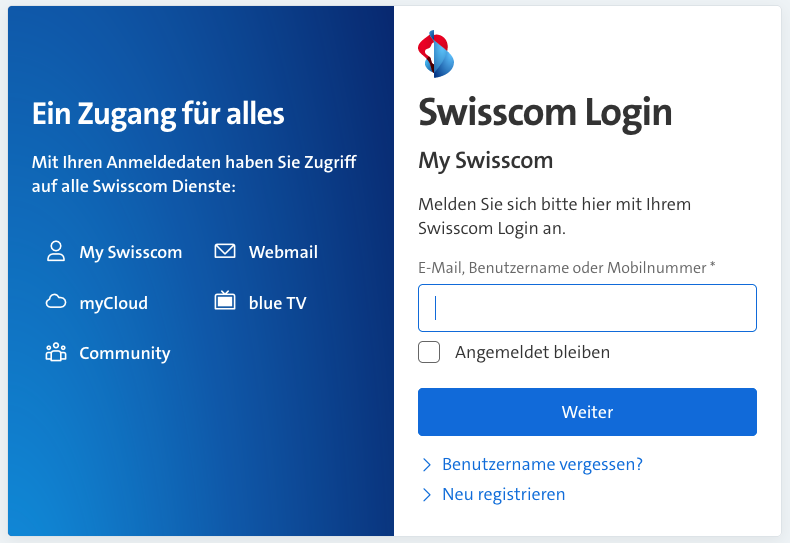Click chevron beside Neu registrieren
Image resolution: width=790 pixels, height=543 pixels.
pos(427,495)
